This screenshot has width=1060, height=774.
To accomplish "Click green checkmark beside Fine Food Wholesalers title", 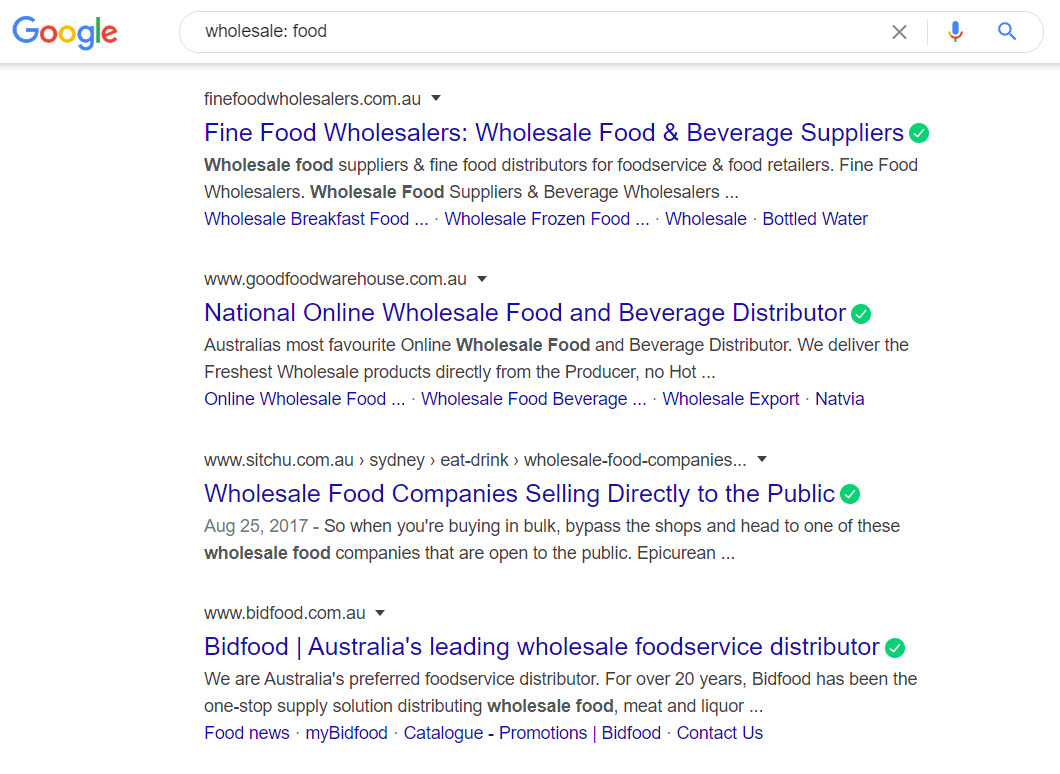I will pyautogui.click(x=919, y=133).
